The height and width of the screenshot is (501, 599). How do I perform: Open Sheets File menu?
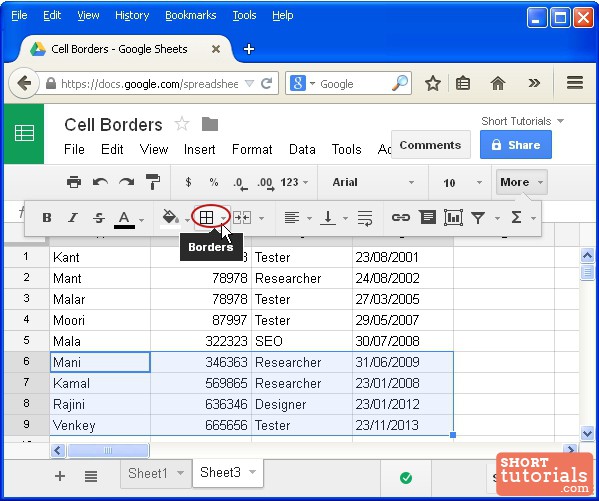(74, 149)
